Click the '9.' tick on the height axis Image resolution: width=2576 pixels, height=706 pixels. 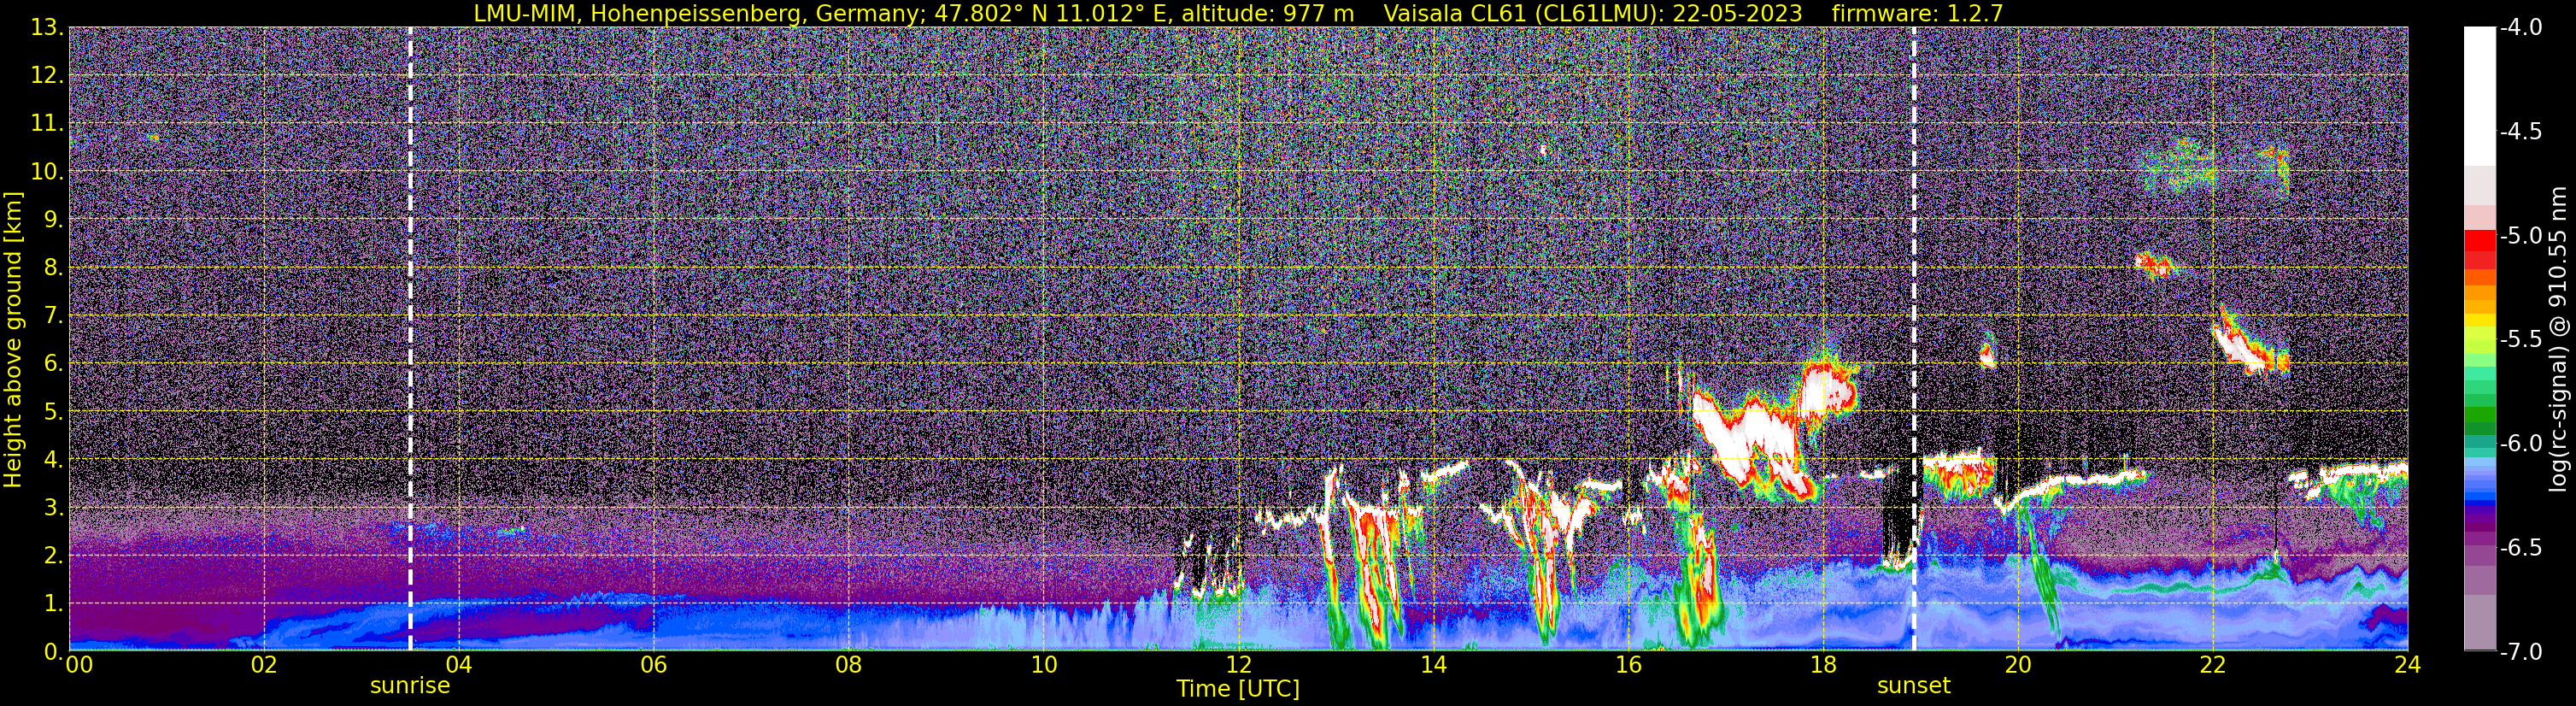[x=53, y=220]
